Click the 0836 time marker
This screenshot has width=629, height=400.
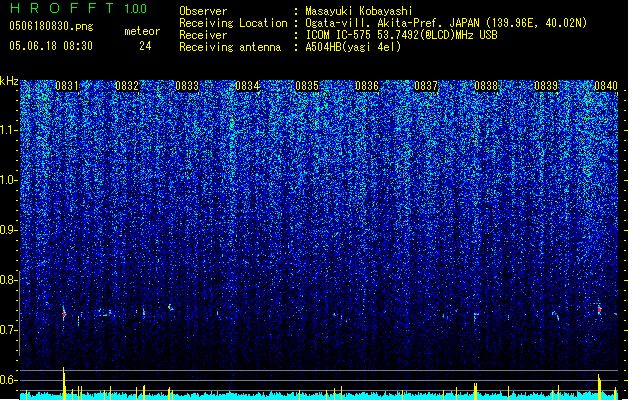coord(367,86)
